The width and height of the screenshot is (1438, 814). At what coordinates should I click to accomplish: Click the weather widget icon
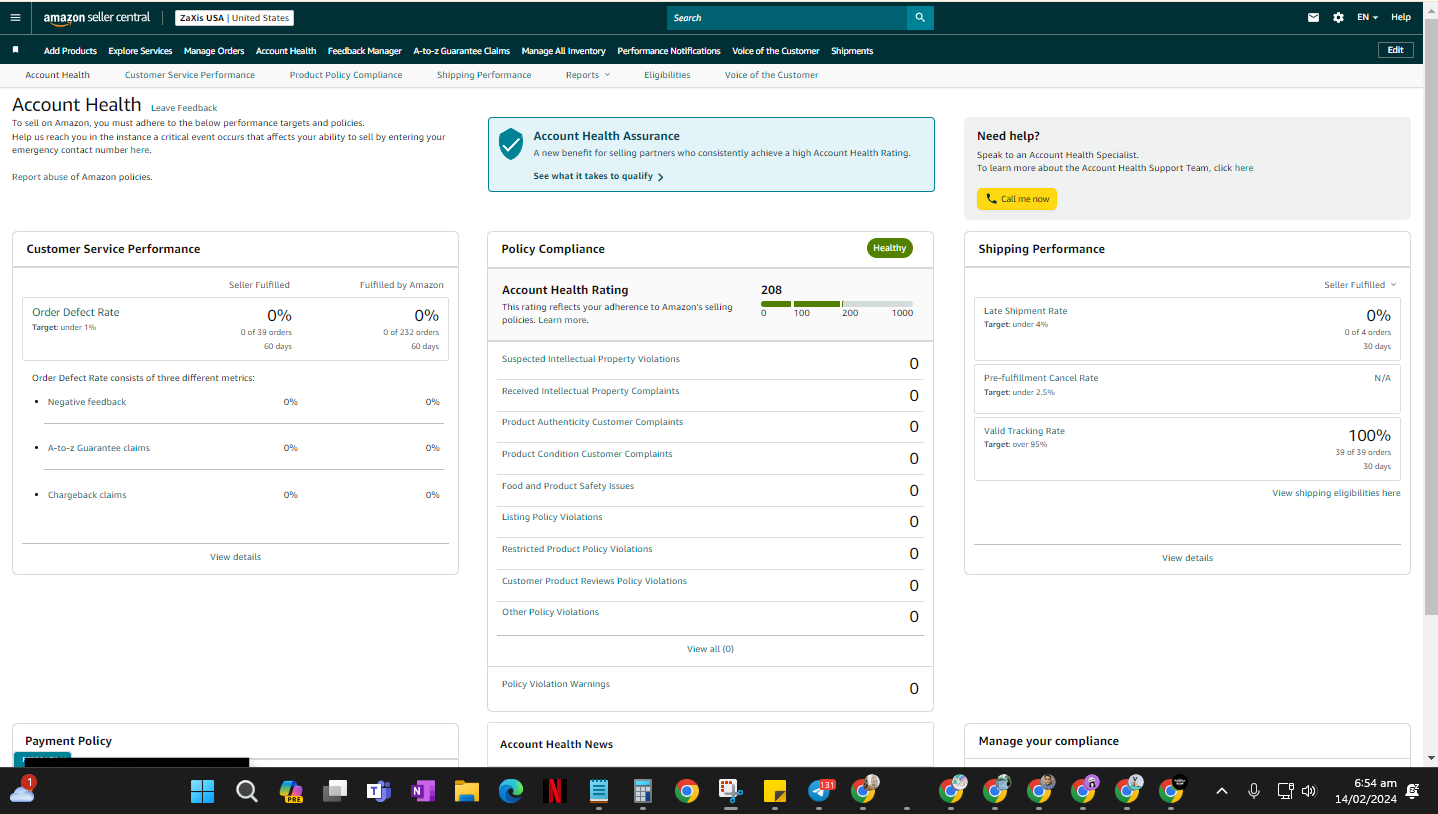pyautogui.click(x=21, y=790)
